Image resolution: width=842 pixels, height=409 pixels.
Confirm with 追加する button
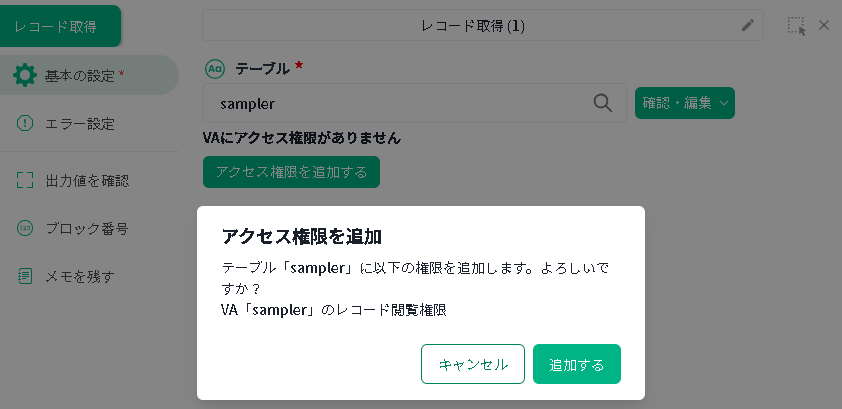[577, 364]
